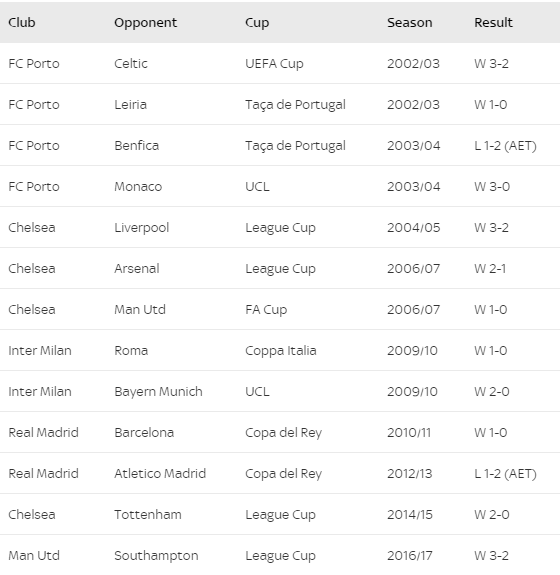Click the Barcelona opponent cell

pyautogui.click(x=144, y=433)
